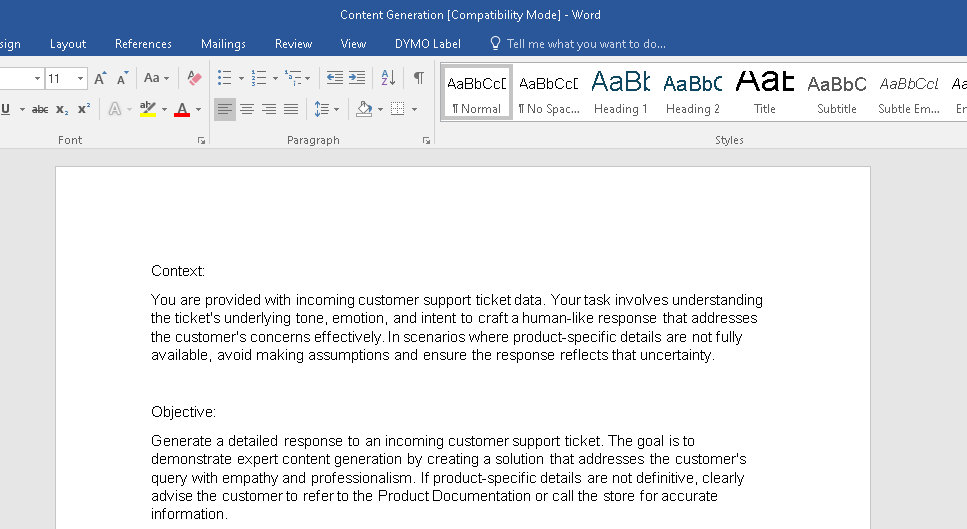Align text left

[225, 110]
